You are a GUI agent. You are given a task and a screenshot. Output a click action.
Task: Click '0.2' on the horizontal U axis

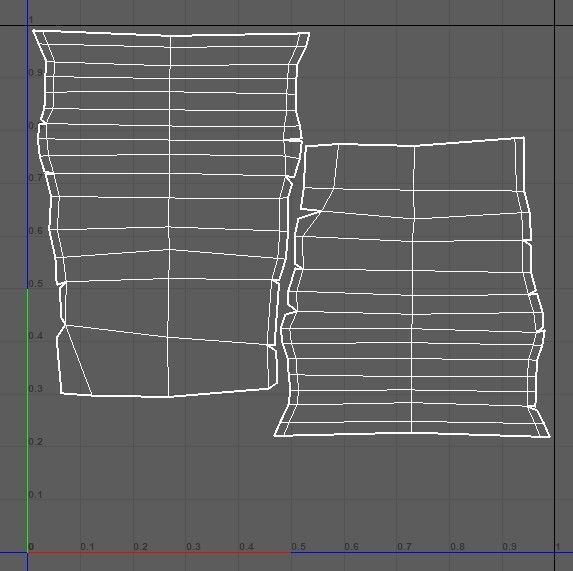coord(140,547)
